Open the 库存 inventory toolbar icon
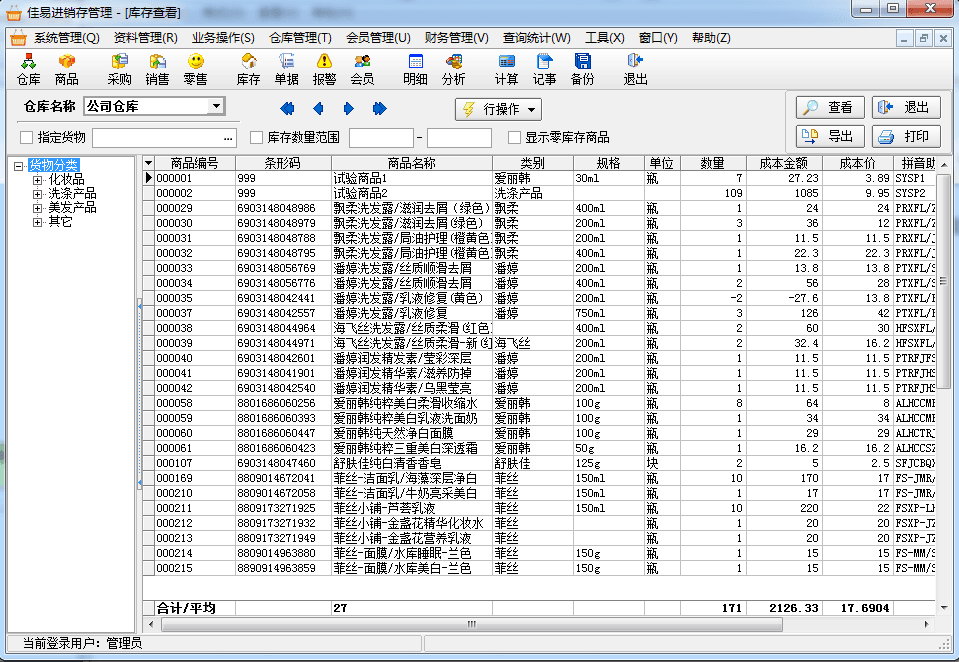This screenshot has width=959, height=662. [x=248, y=68]
